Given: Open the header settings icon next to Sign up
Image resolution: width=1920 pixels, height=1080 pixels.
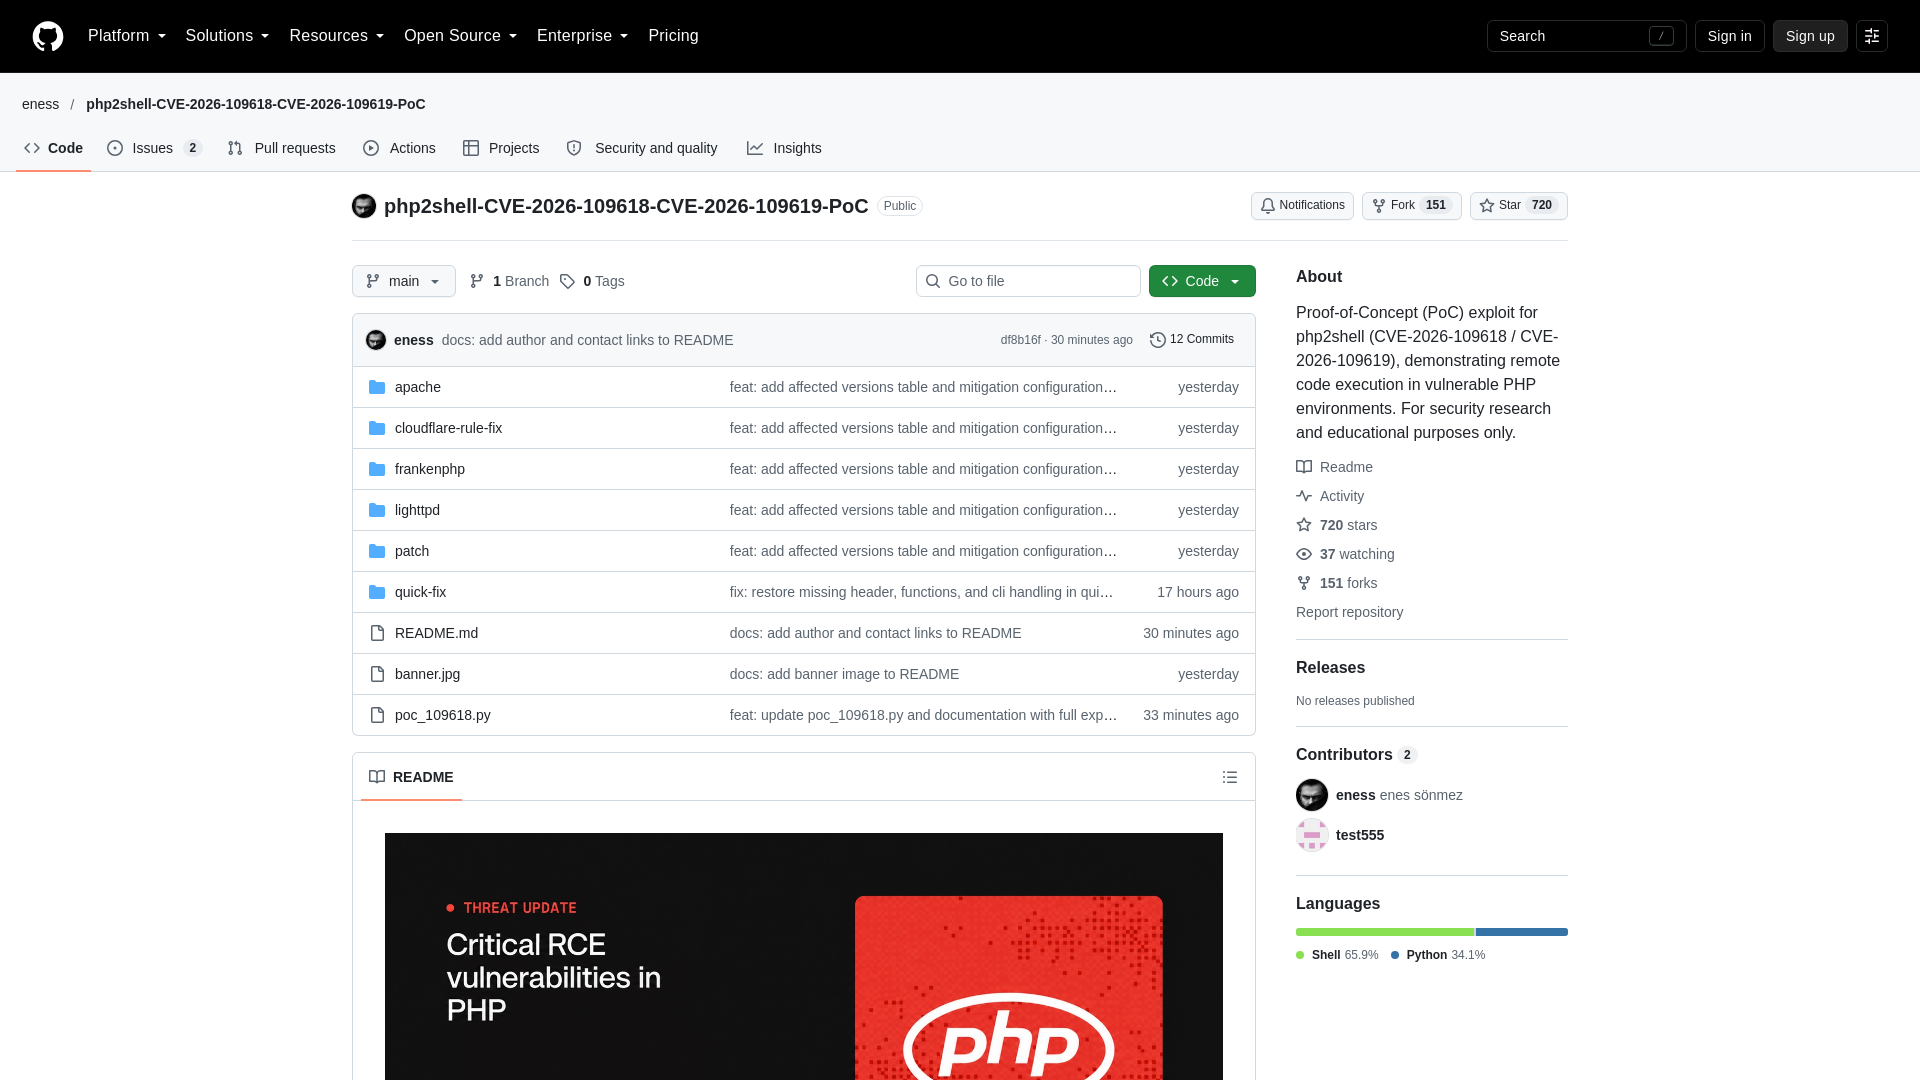Looking at the screenshot, I should point(1872,36).
